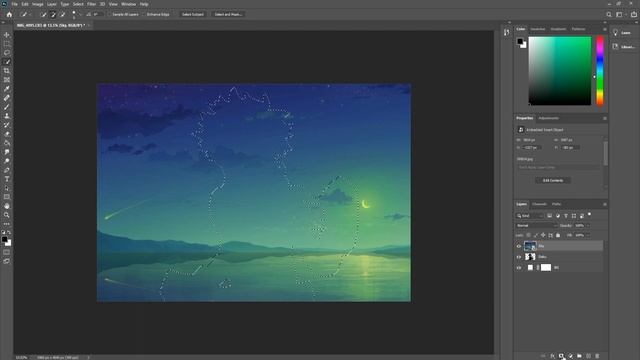Select the Zoom tool

(x=7, y=215)
